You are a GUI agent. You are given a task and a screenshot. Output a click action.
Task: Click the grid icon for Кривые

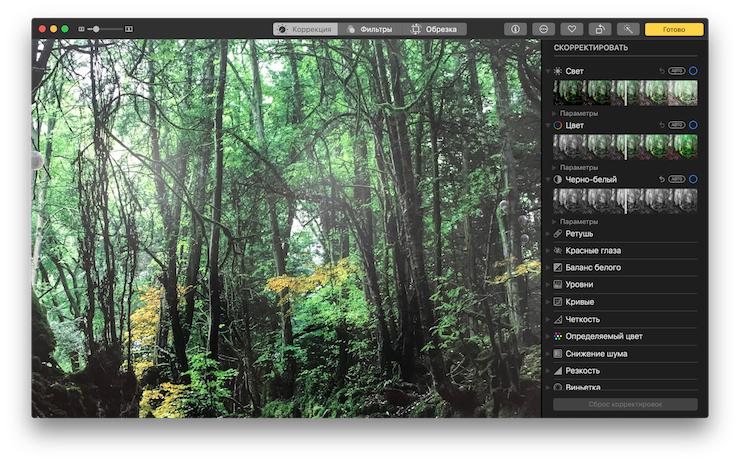(558, 302)
